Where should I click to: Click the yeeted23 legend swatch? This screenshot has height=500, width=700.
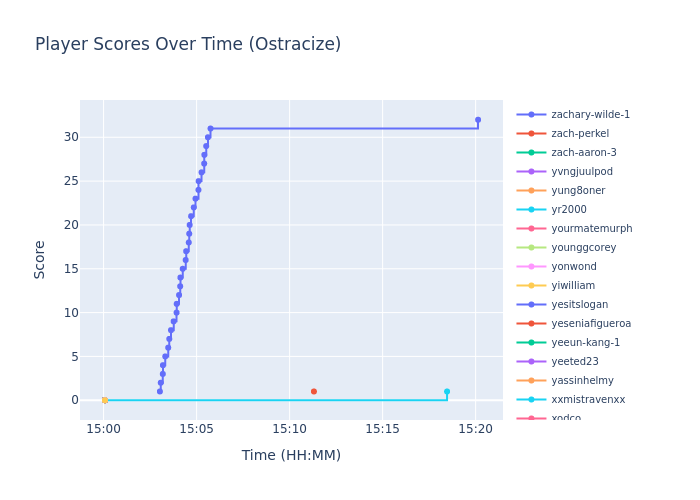click(x=531, y=362)
